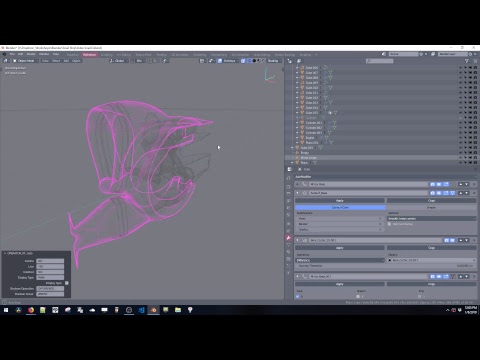The height and width of the screenshot is (360, 480).
Task: Collapse the Subsurf modifier panel
Action: coord(298,193)
